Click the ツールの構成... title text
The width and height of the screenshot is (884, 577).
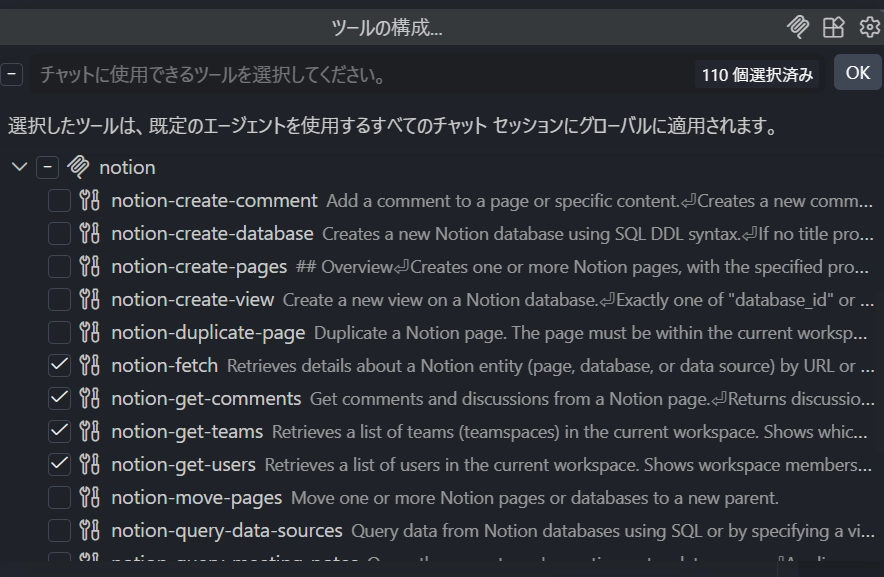click(386, 27)
